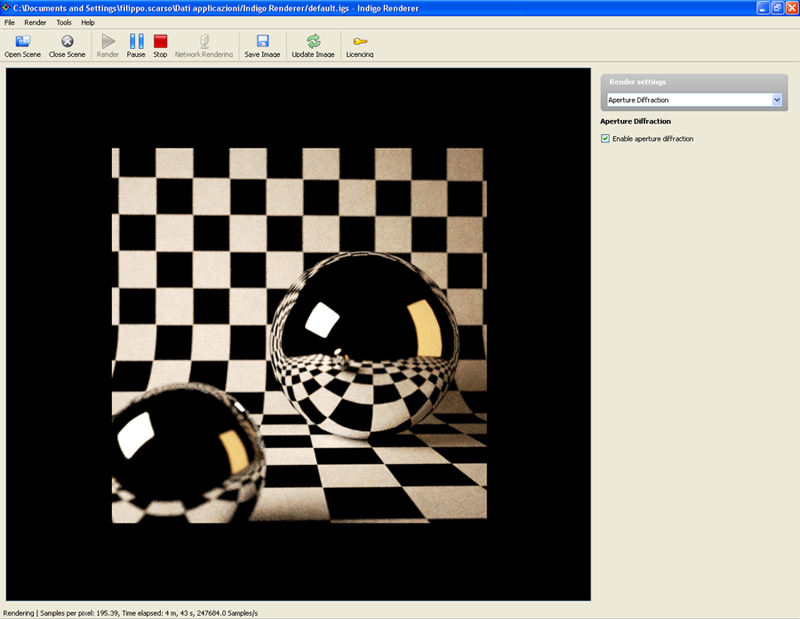Open the File menu
This screenshot has width=800, height=619.
coord(10,22)
